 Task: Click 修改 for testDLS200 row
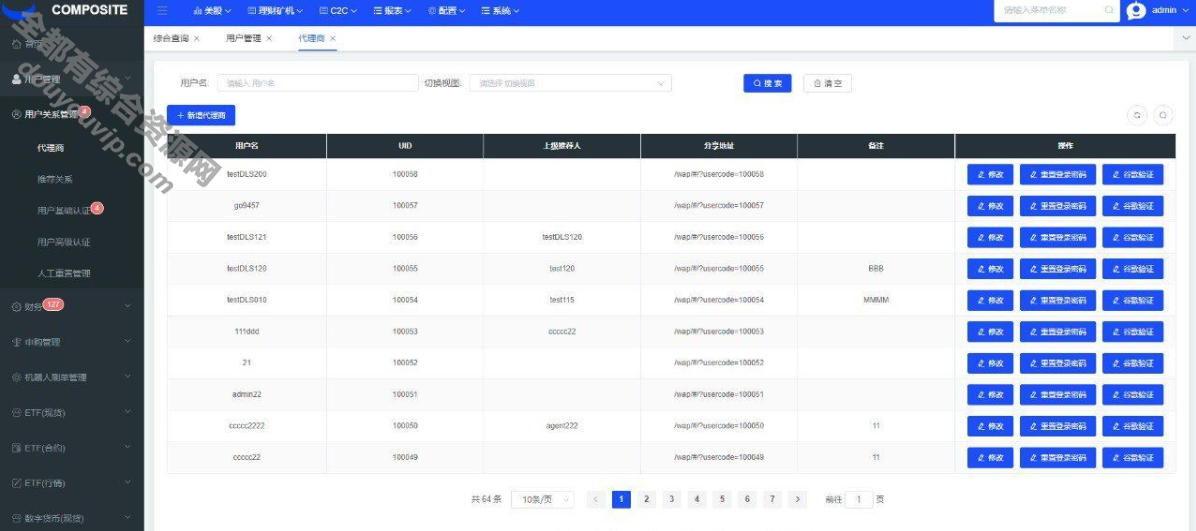pyautogui.click(x=990, y=174)
